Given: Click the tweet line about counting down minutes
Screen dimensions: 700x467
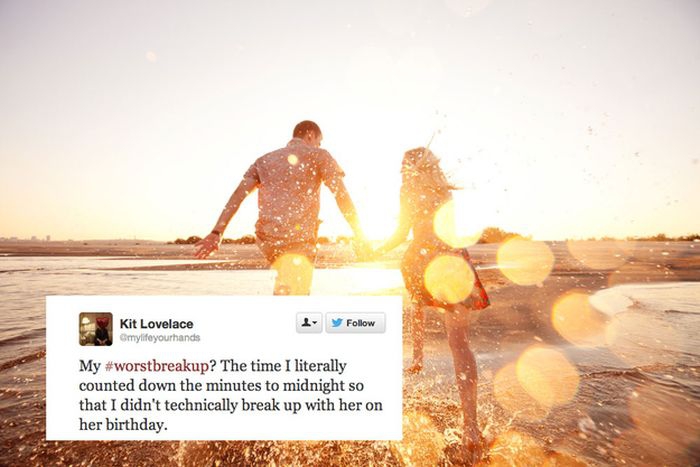Looking at the screenshot, I should (221, 385).
